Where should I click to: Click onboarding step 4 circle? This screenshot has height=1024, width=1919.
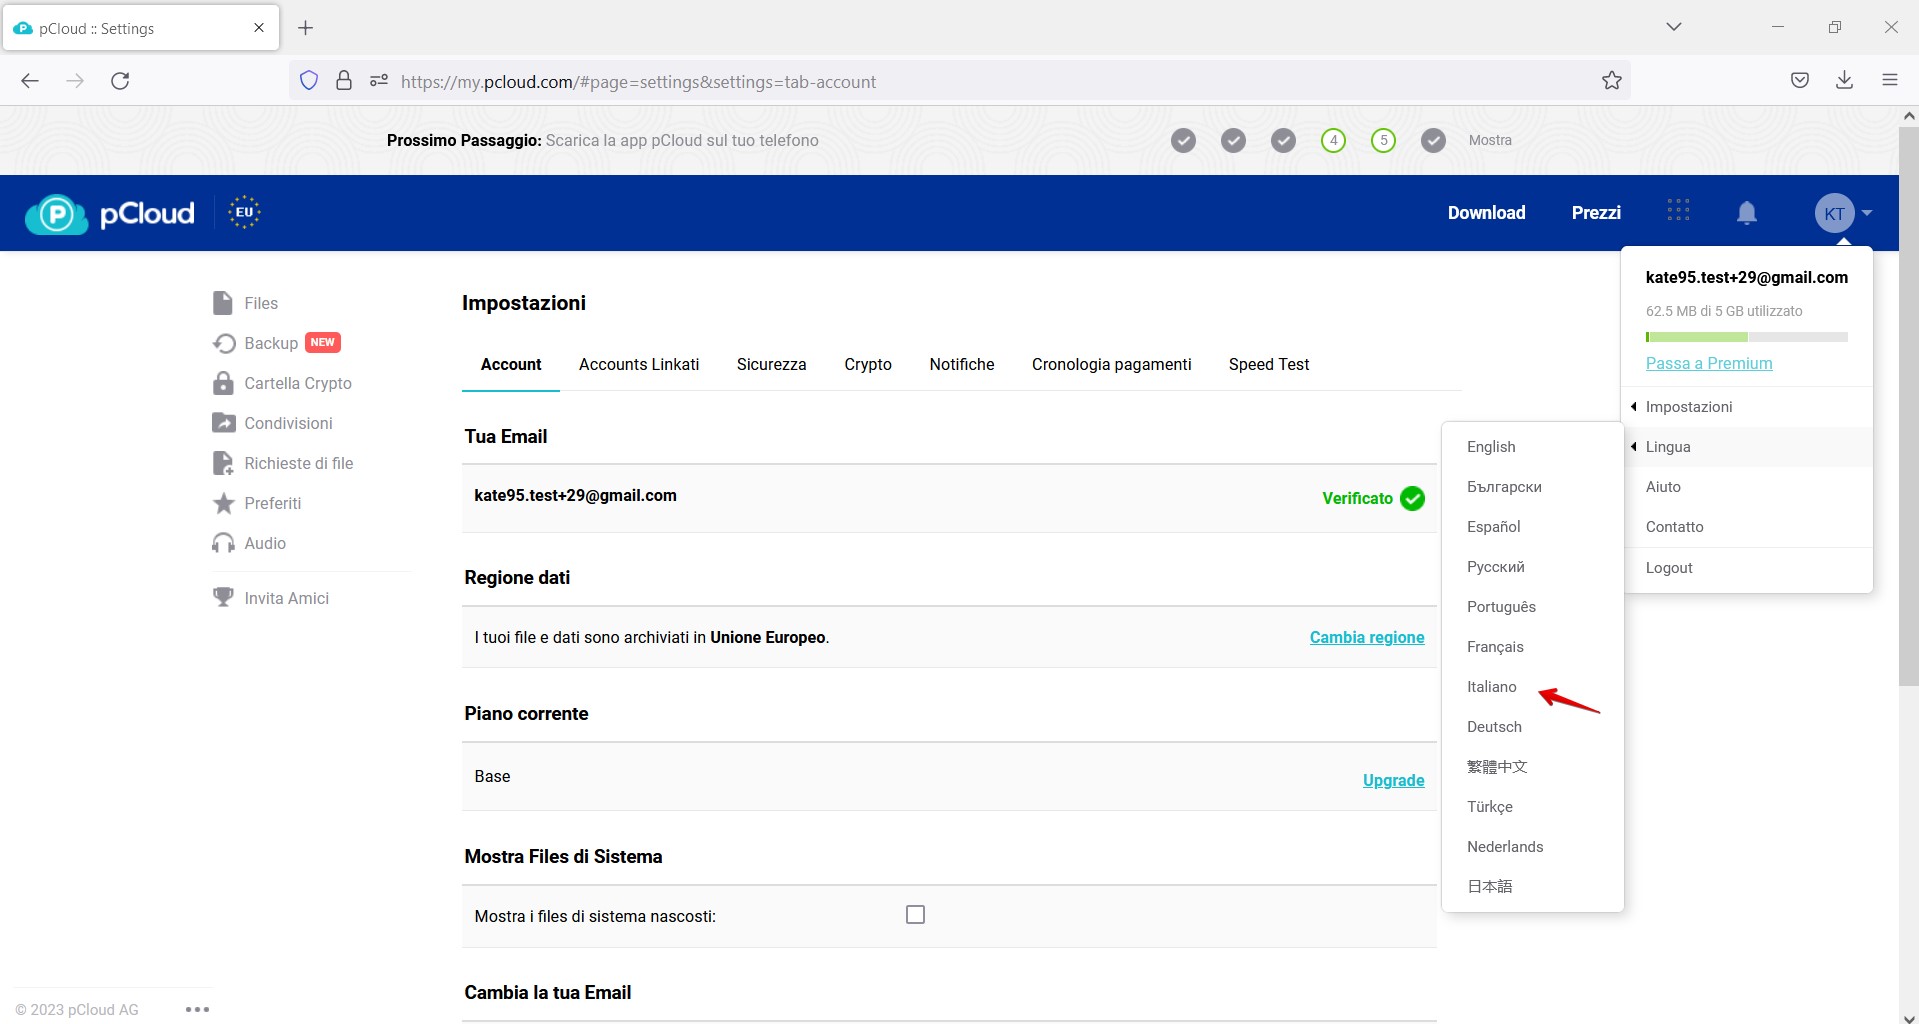click(x=1333, y=140)
